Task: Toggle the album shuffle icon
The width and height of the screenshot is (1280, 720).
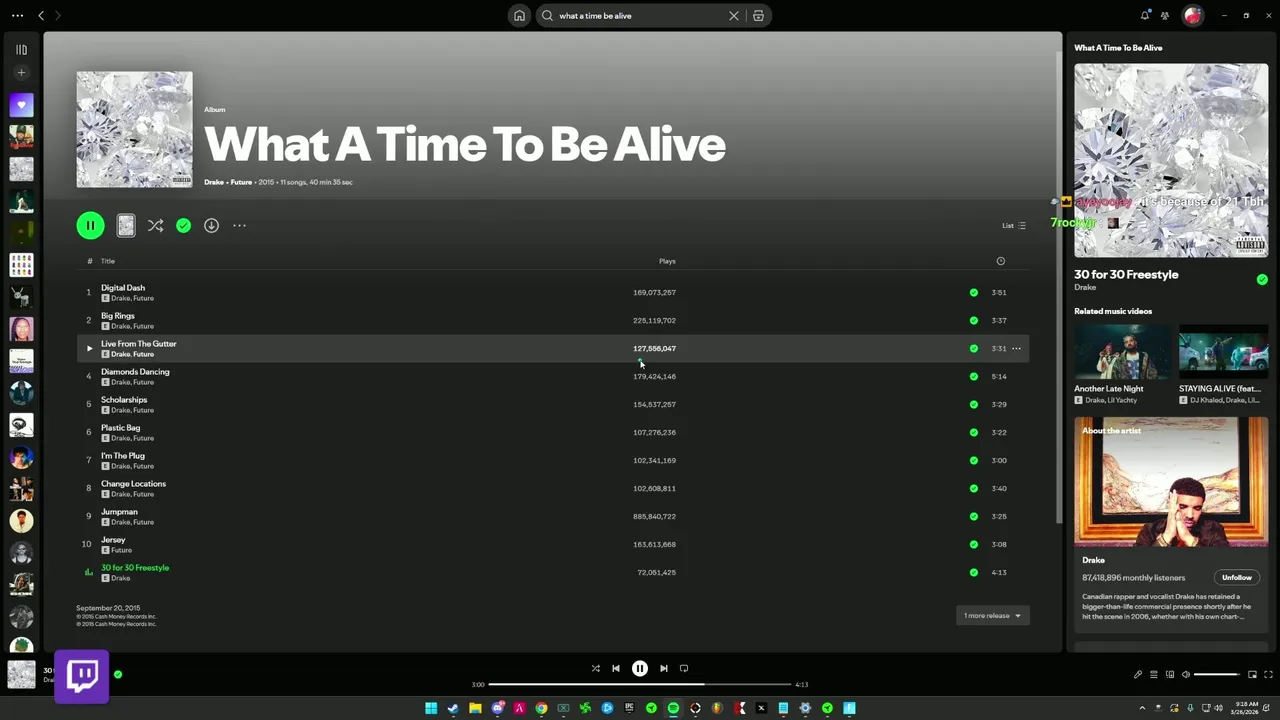Action: [155, 226]
